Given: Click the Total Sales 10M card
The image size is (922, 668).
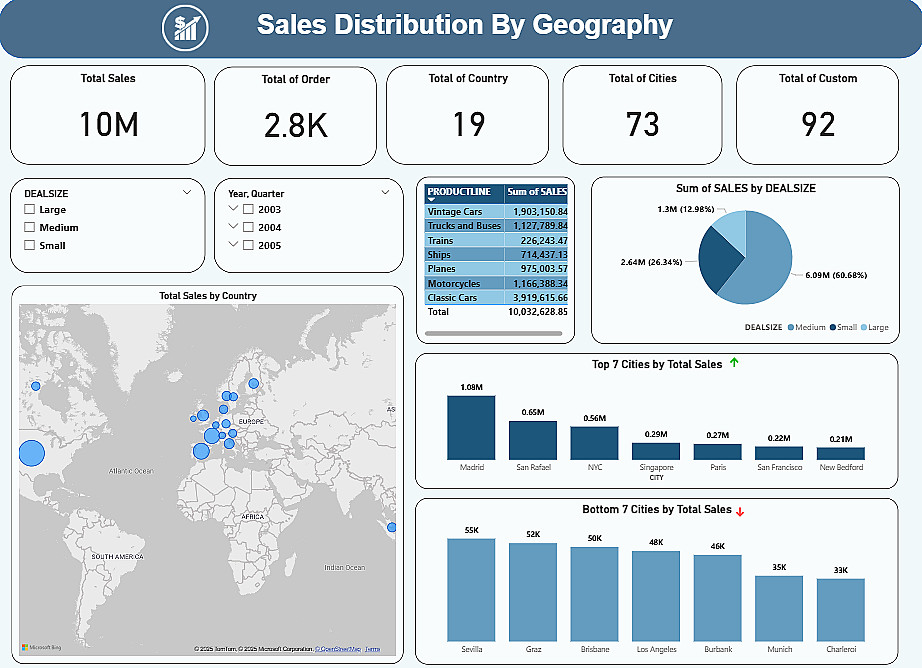Looking at the screenshot, I should [108, 115].
